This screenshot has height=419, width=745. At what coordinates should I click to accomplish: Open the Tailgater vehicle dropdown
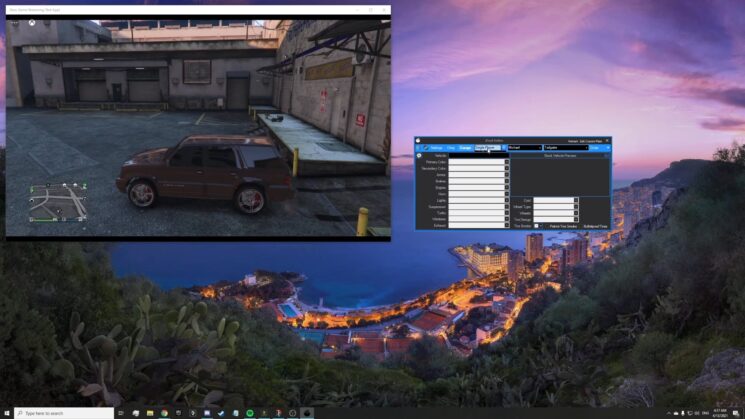(x=566, y=148)
